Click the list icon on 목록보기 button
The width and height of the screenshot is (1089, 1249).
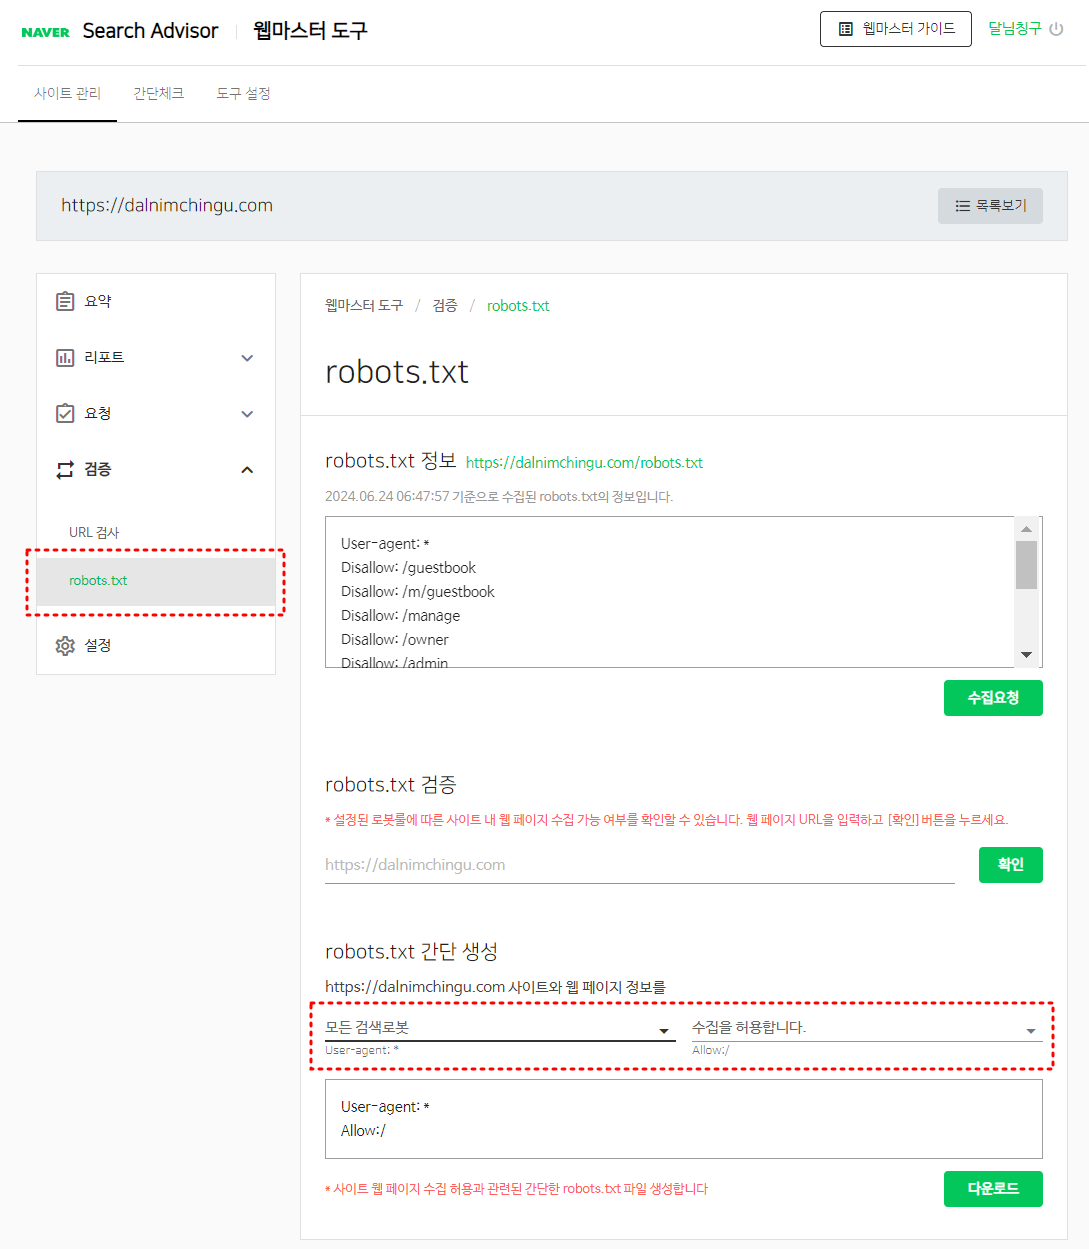coord(962,205)
